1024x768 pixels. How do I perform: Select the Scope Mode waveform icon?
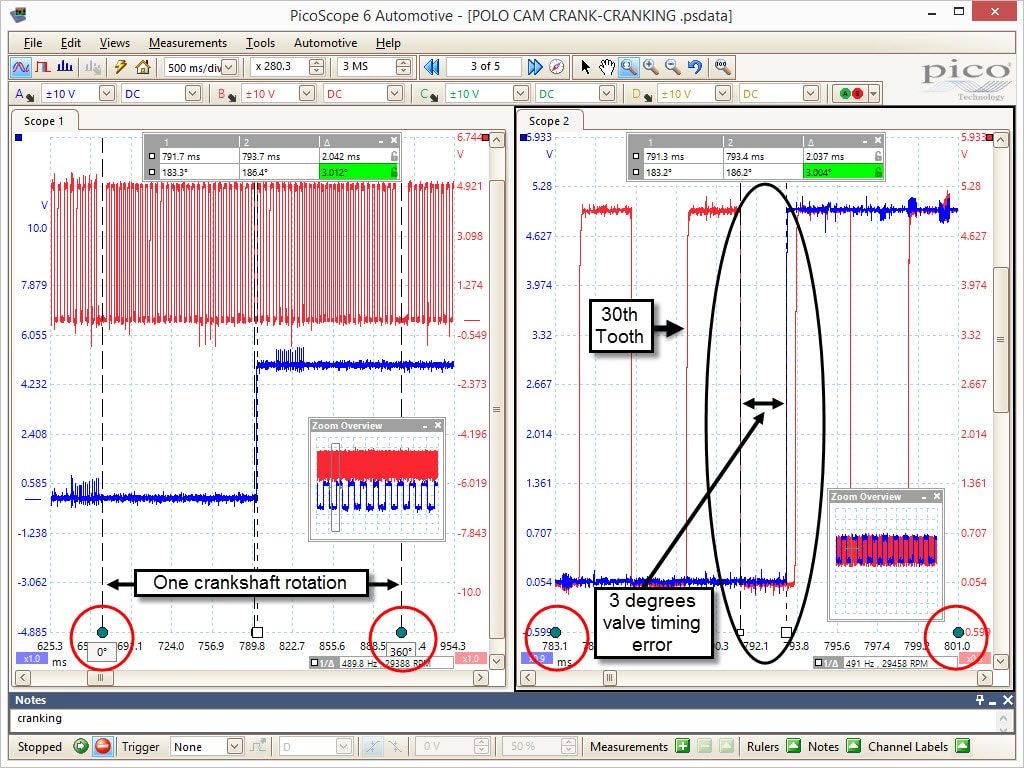tap(21, 67)
